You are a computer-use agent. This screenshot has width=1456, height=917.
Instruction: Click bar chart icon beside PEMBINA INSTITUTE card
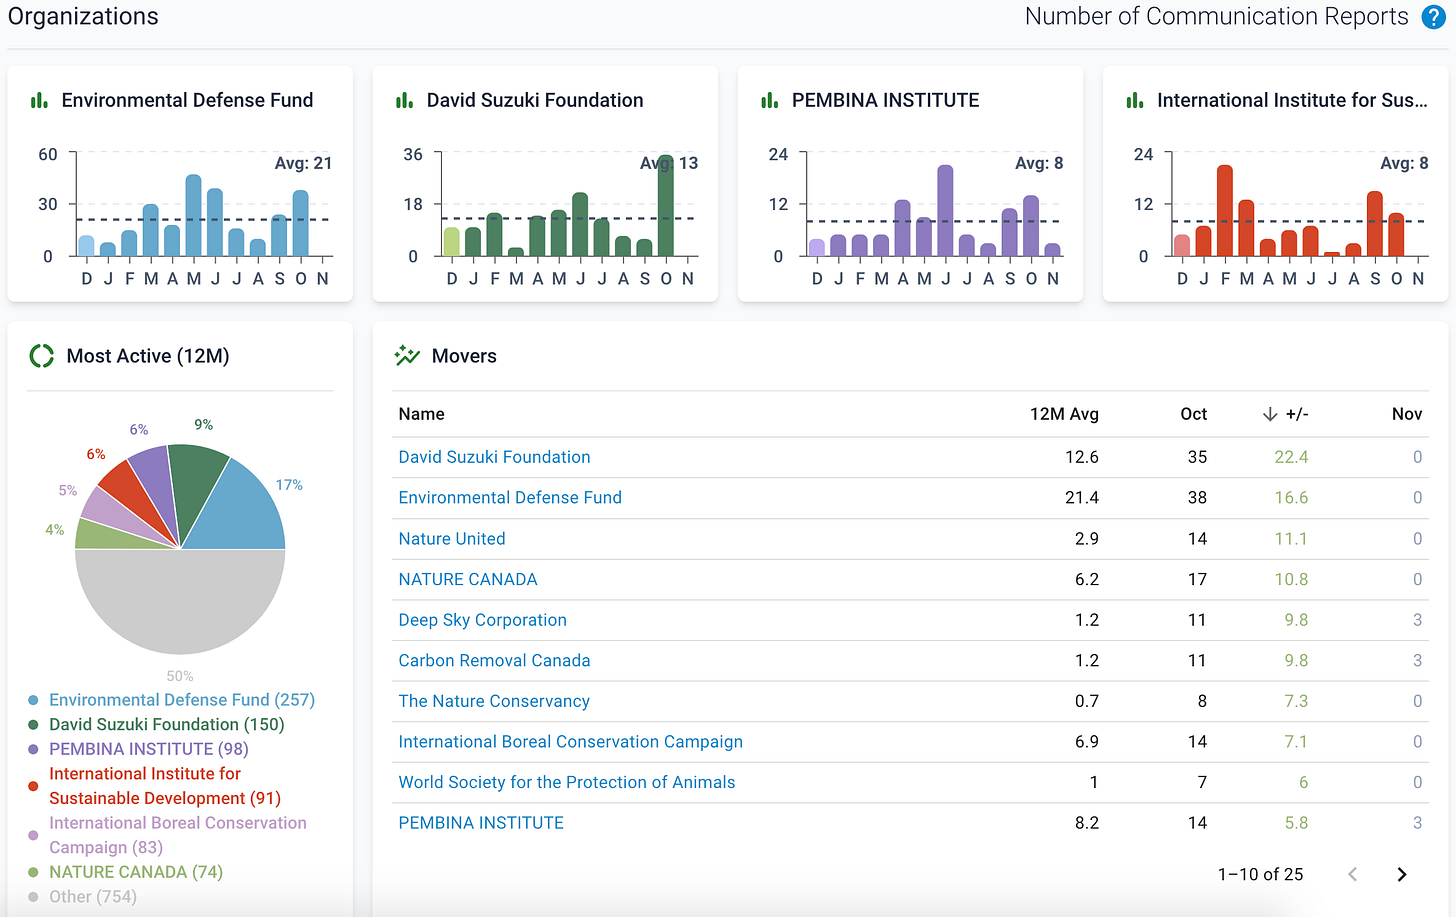click(769, 100)
